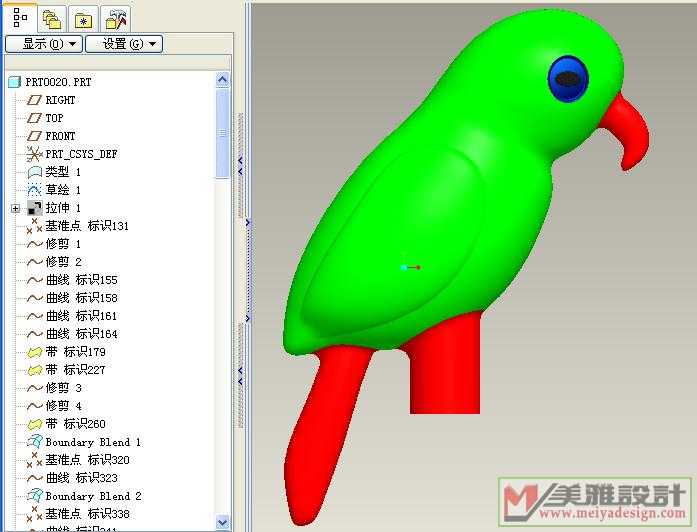Select the 基准点 标识320 datum point icon
This screenshot has height=532, width=697.
(x=34, y=460)
